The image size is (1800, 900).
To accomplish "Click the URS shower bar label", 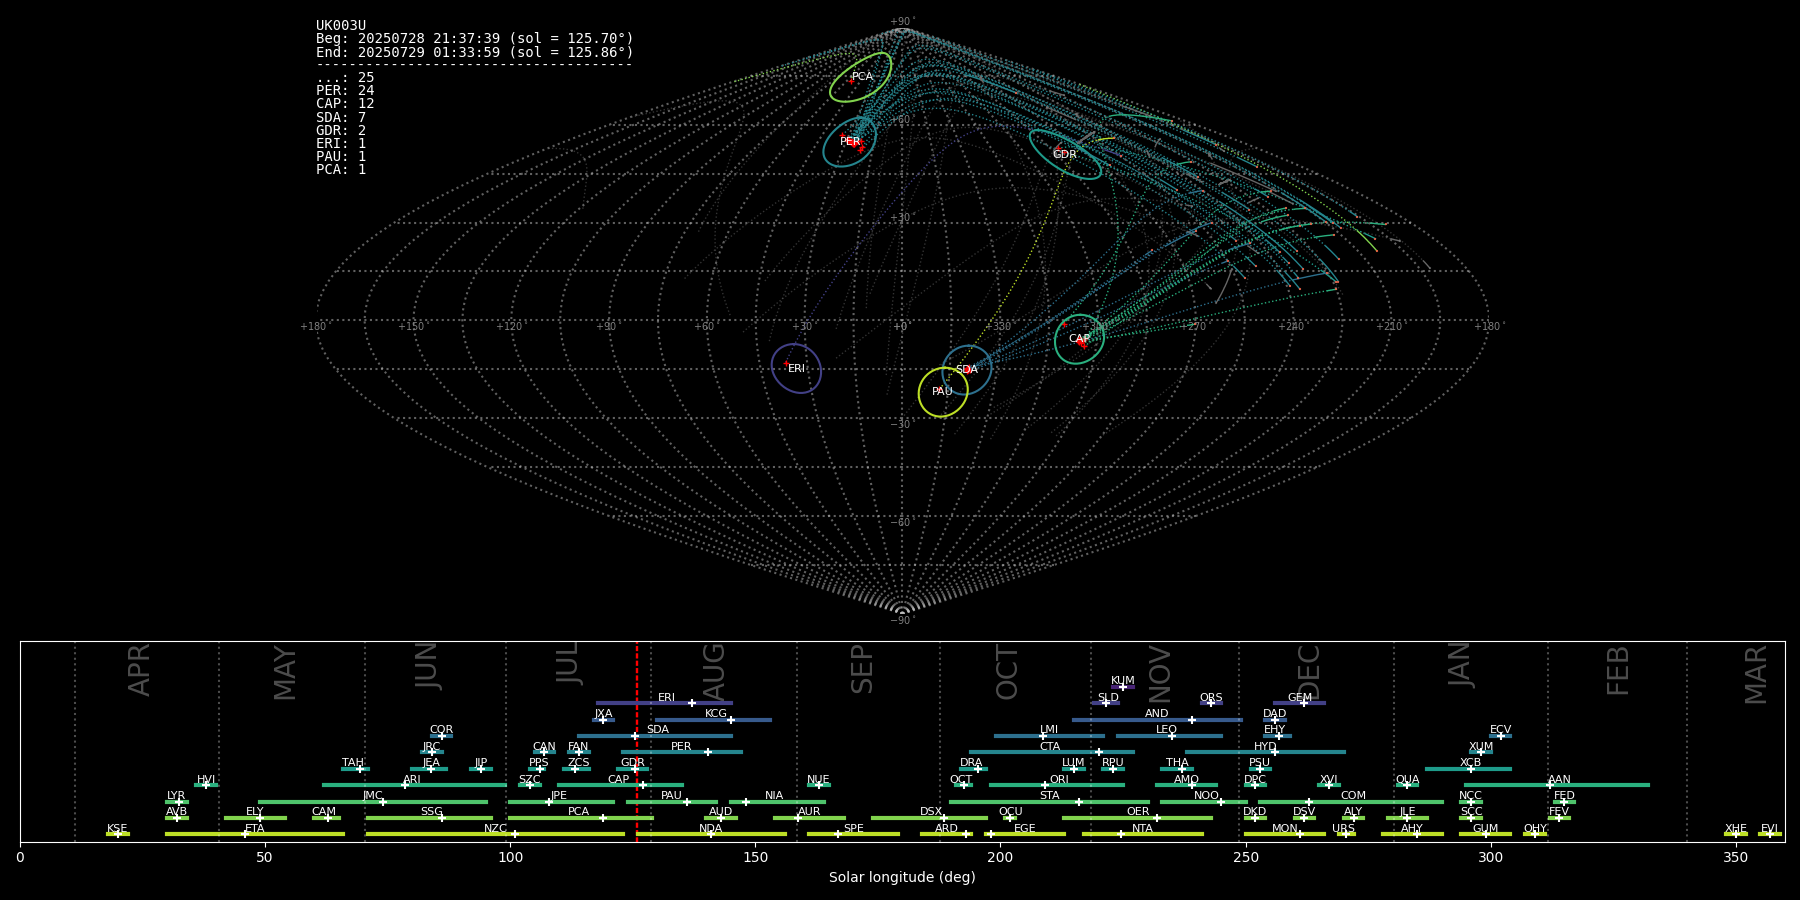I will [1343, 829].
